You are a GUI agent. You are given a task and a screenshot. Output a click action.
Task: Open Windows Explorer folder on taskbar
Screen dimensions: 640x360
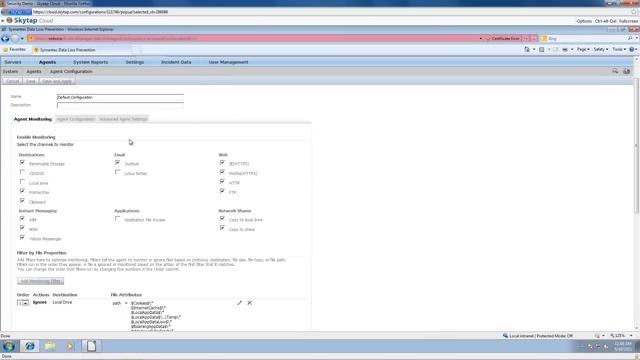click(x=50, y=347)
